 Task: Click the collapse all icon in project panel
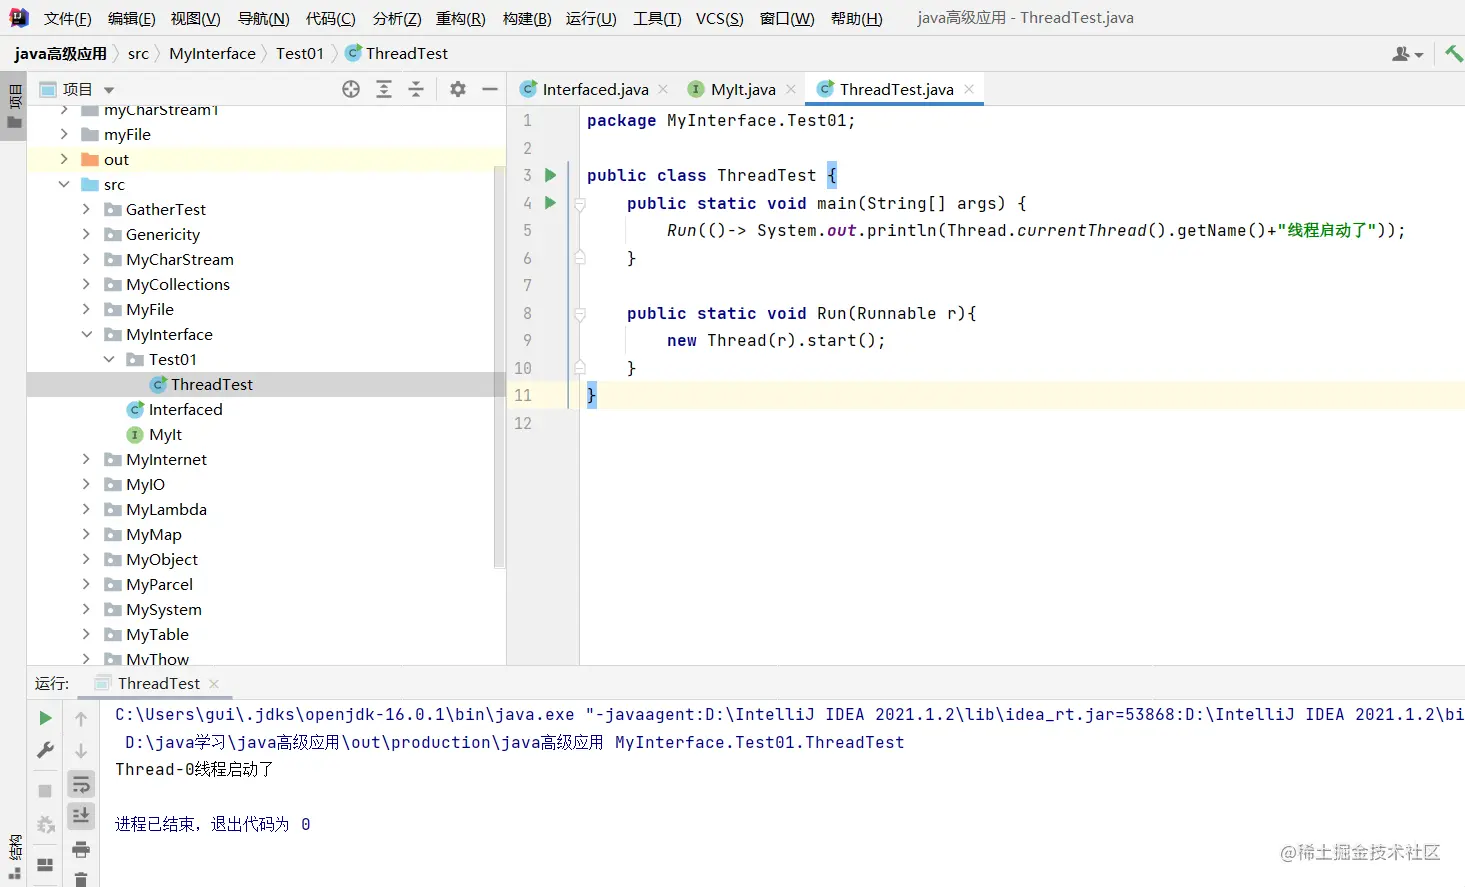[x=416, y=89]
